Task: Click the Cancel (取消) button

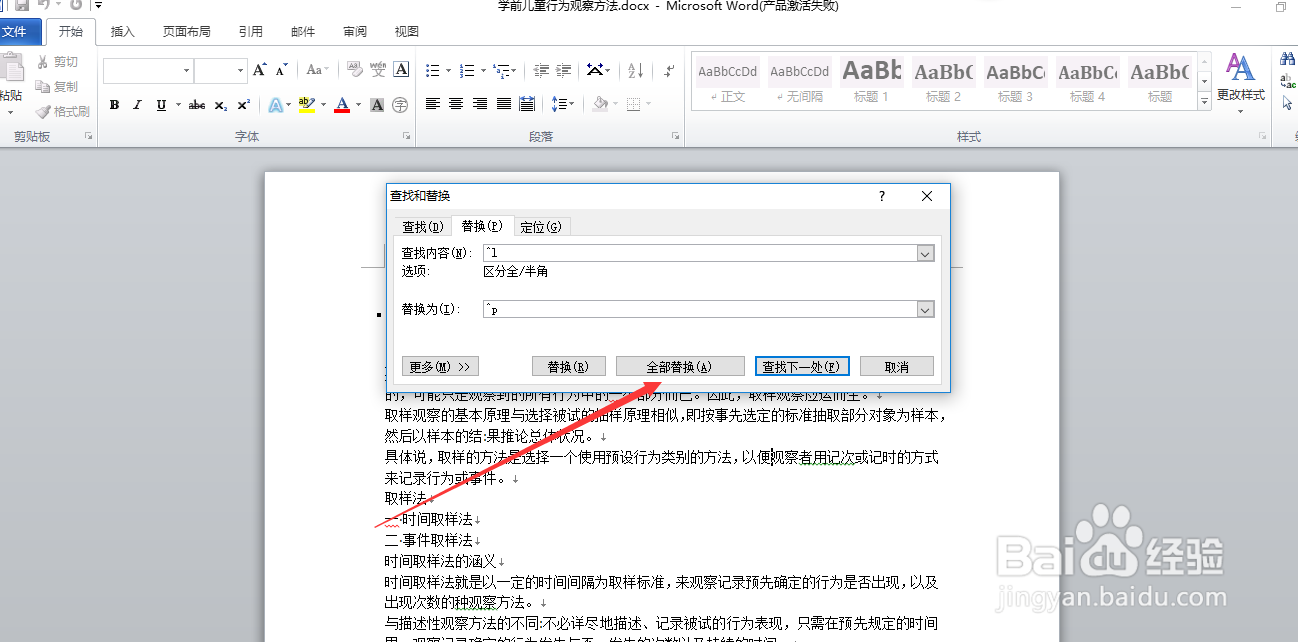Action: point(897,367)
